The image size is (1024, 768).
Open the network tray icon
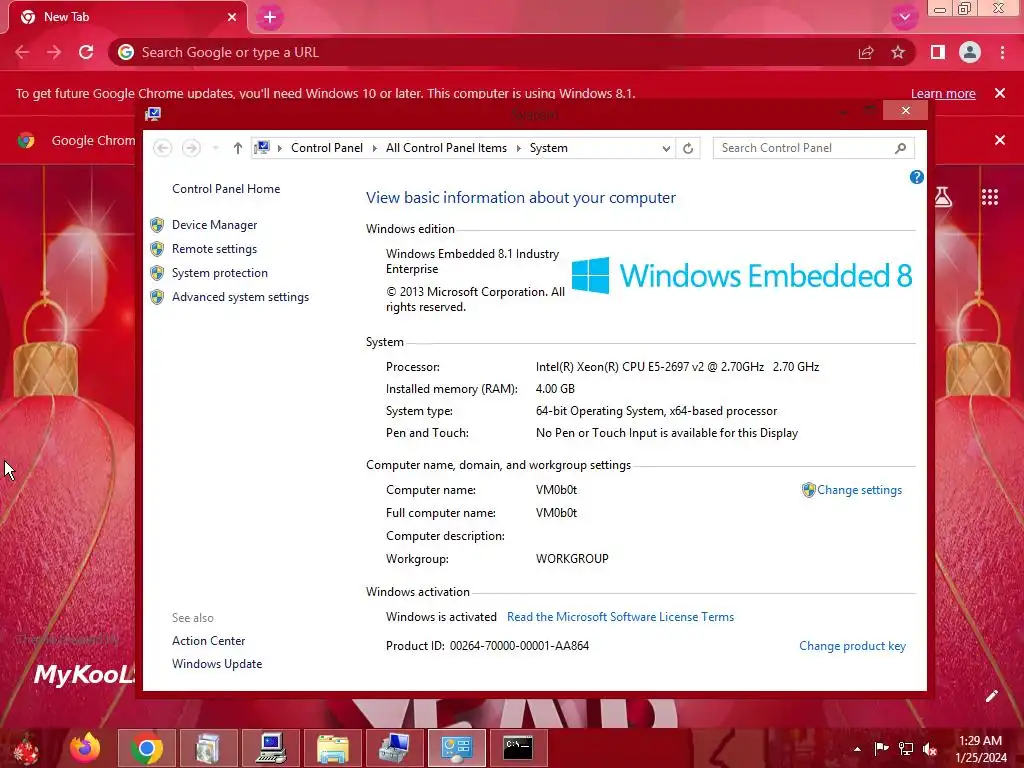click(x=906, y=749)
